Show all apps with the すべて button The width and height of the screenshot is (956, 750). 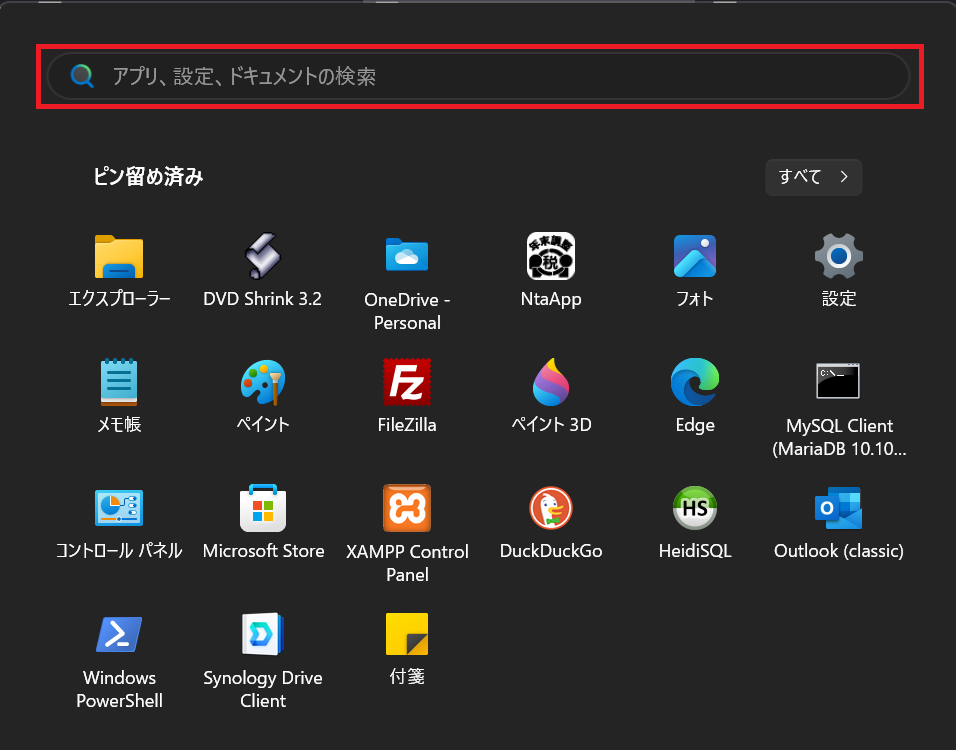(x=813, y=177)
